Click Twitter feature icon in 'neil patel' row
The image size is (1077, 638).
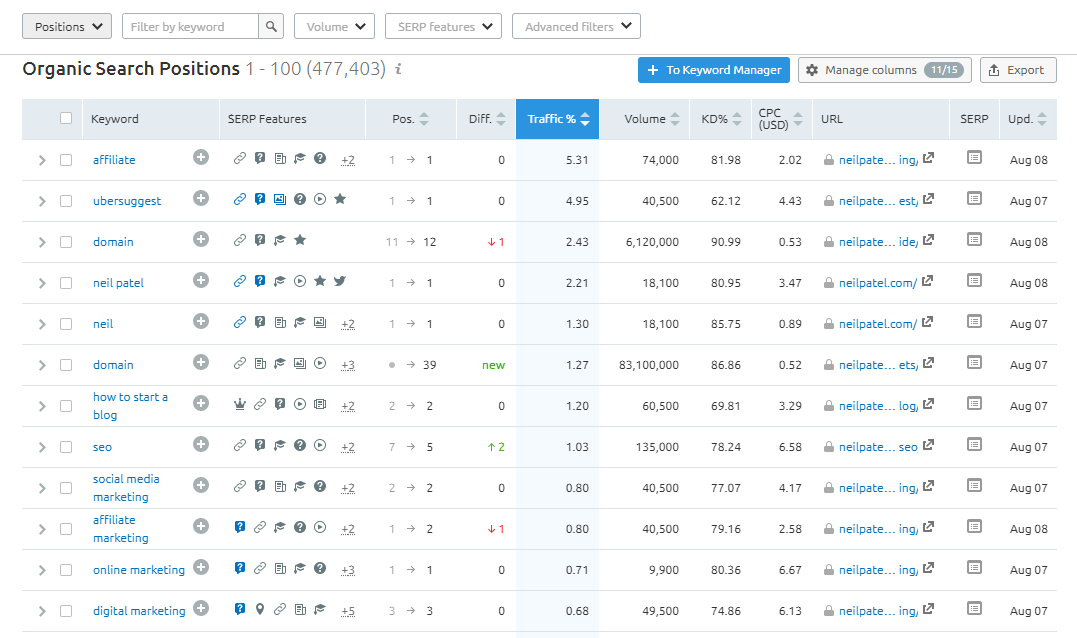tap(340, 281)
